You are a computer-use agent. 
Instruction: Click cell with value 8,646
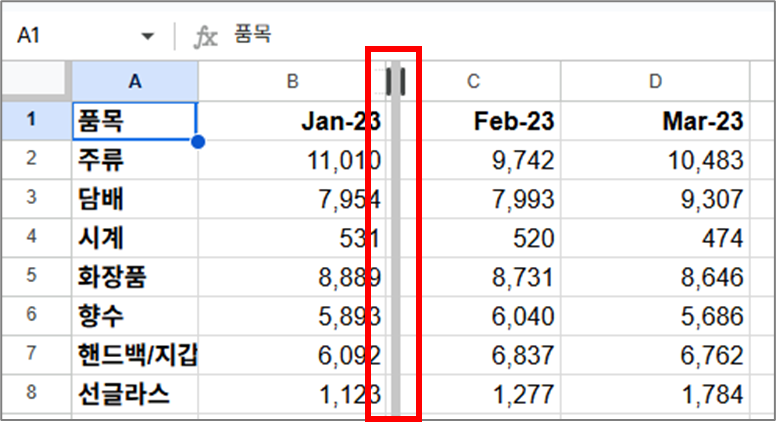tap(655, 277)
